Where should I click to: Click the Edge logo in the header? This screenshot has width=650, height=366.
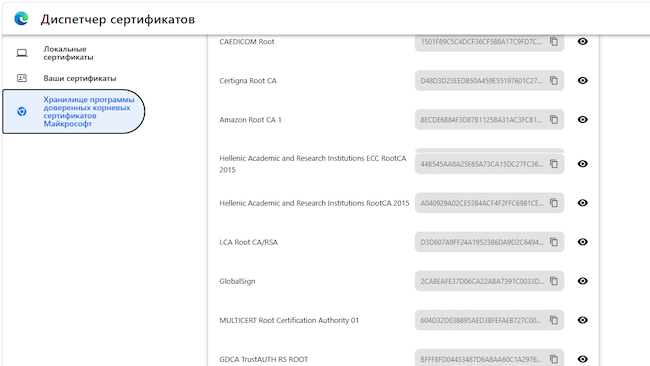tap(21, 19)
